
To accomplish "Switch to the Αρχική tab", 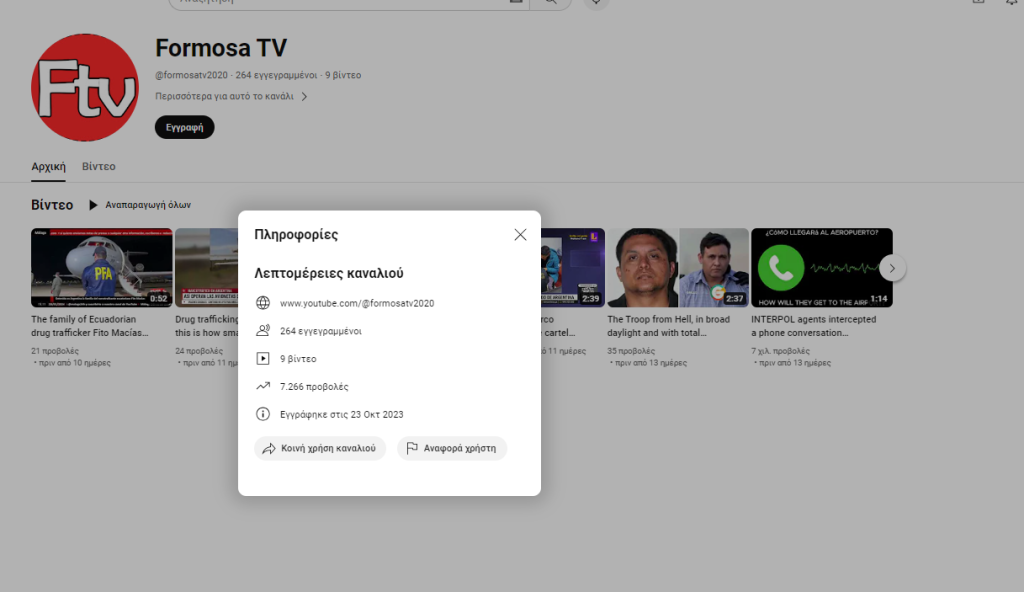I will point(48,167).
